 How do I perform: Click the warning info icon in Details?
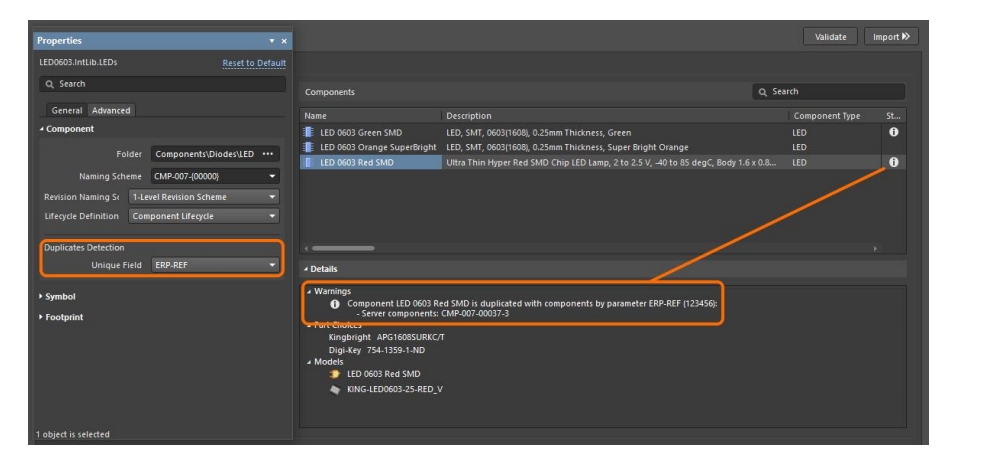(x=336, y=303)
